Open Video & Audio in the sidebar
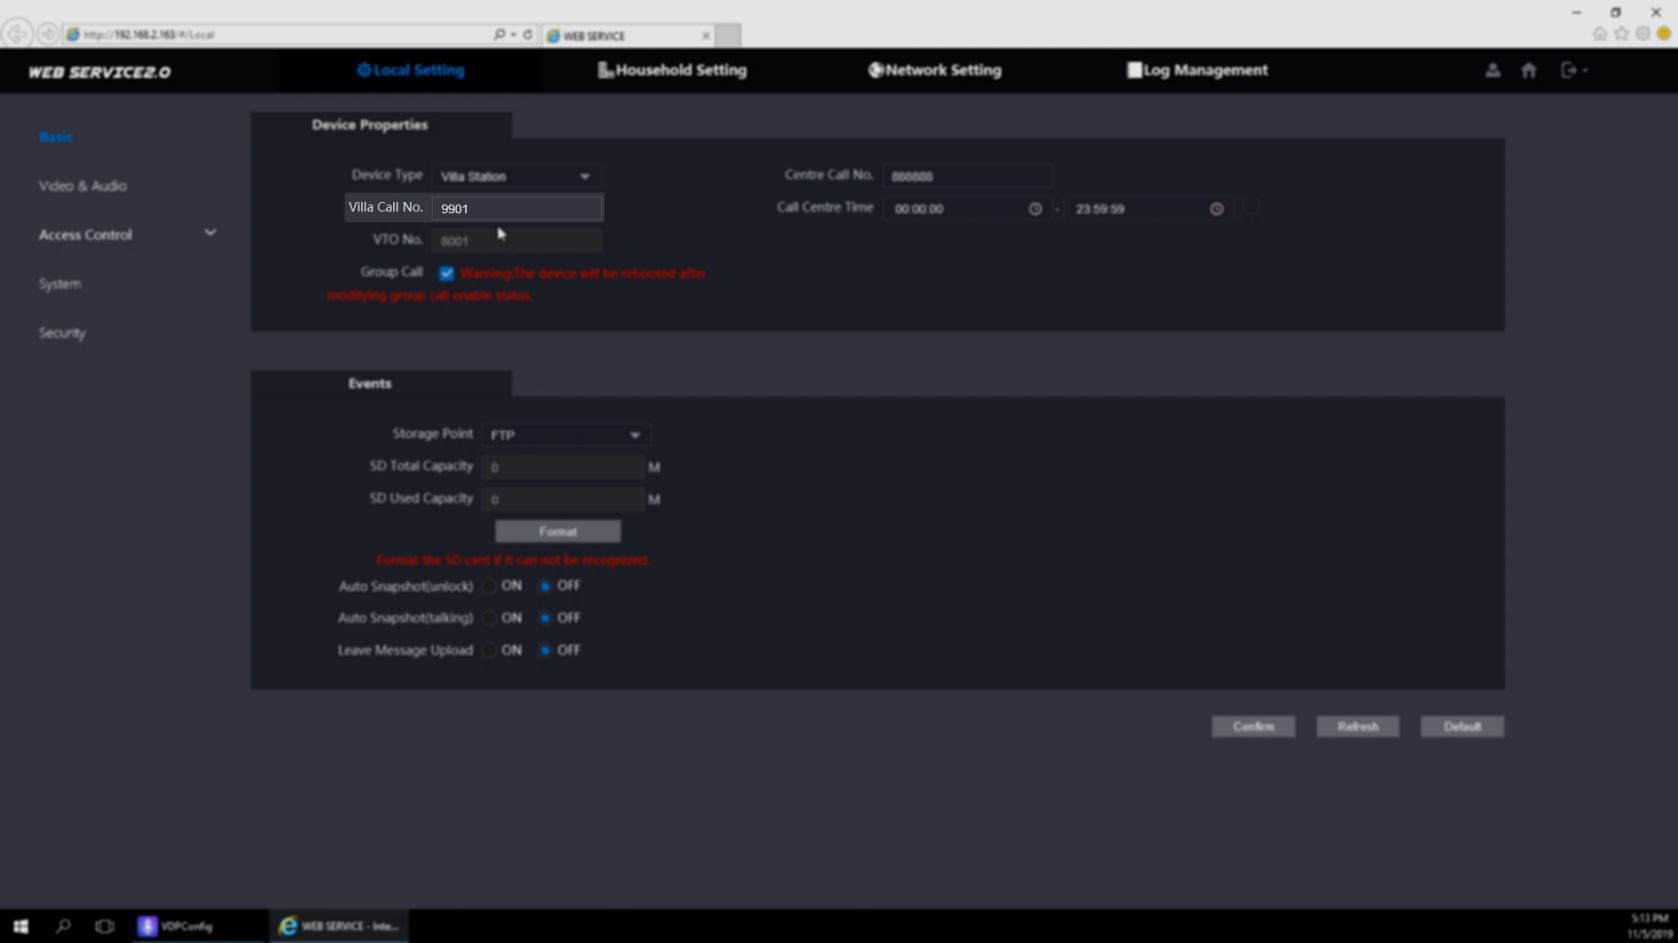This screenshot has width=1678, height=943. pos(83,186)
